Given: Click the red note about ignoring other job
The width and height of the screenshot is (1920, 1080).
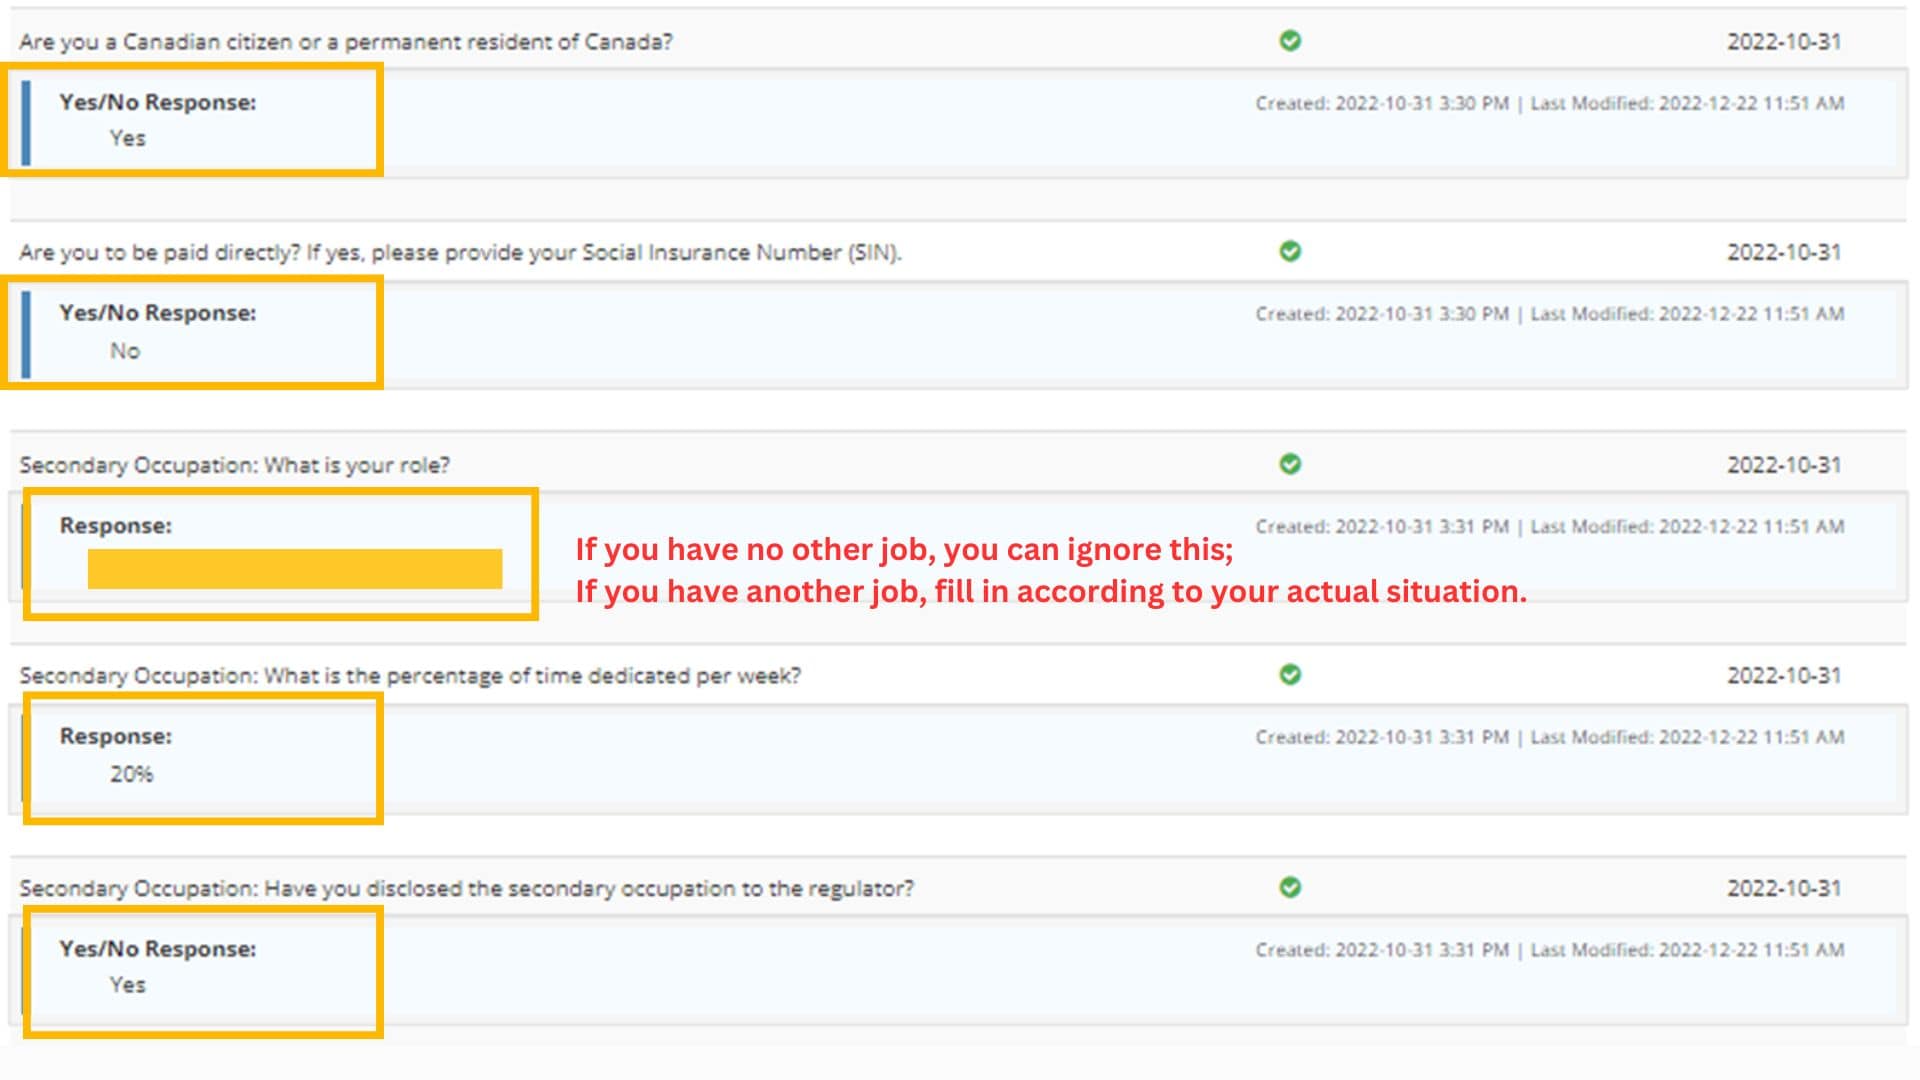Looking at the screenshot, I should 904,549.
